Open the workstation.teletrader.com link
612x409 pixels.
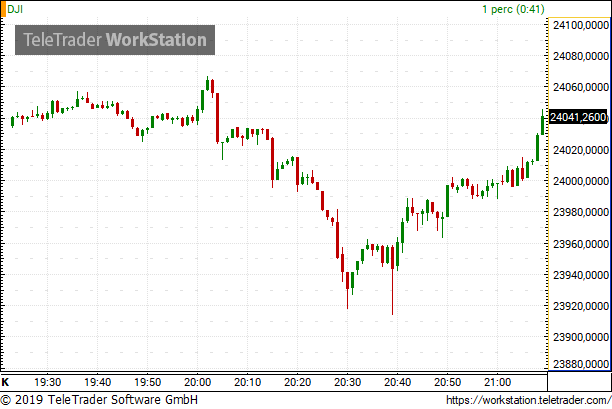pyautogui.click(x=528, y=400)
